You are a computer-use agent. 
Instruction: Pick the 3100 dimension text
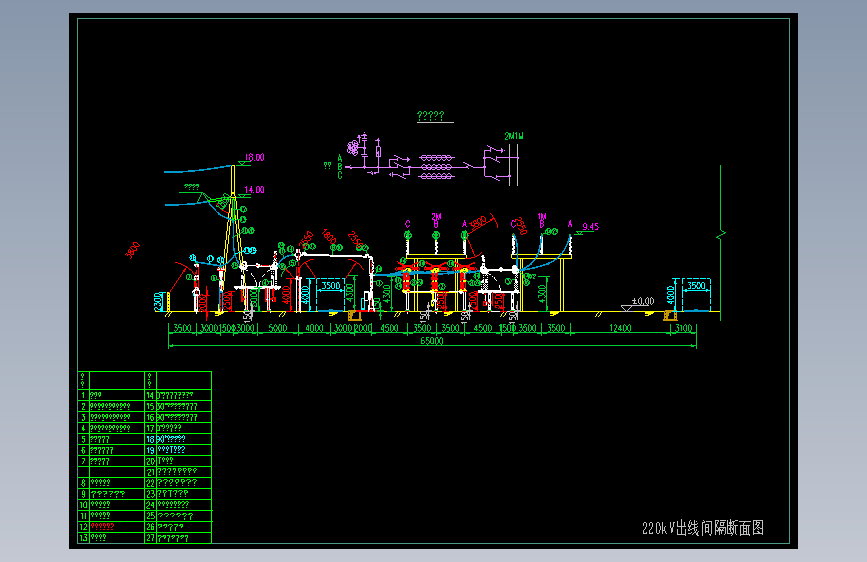[x=684, y=328]
